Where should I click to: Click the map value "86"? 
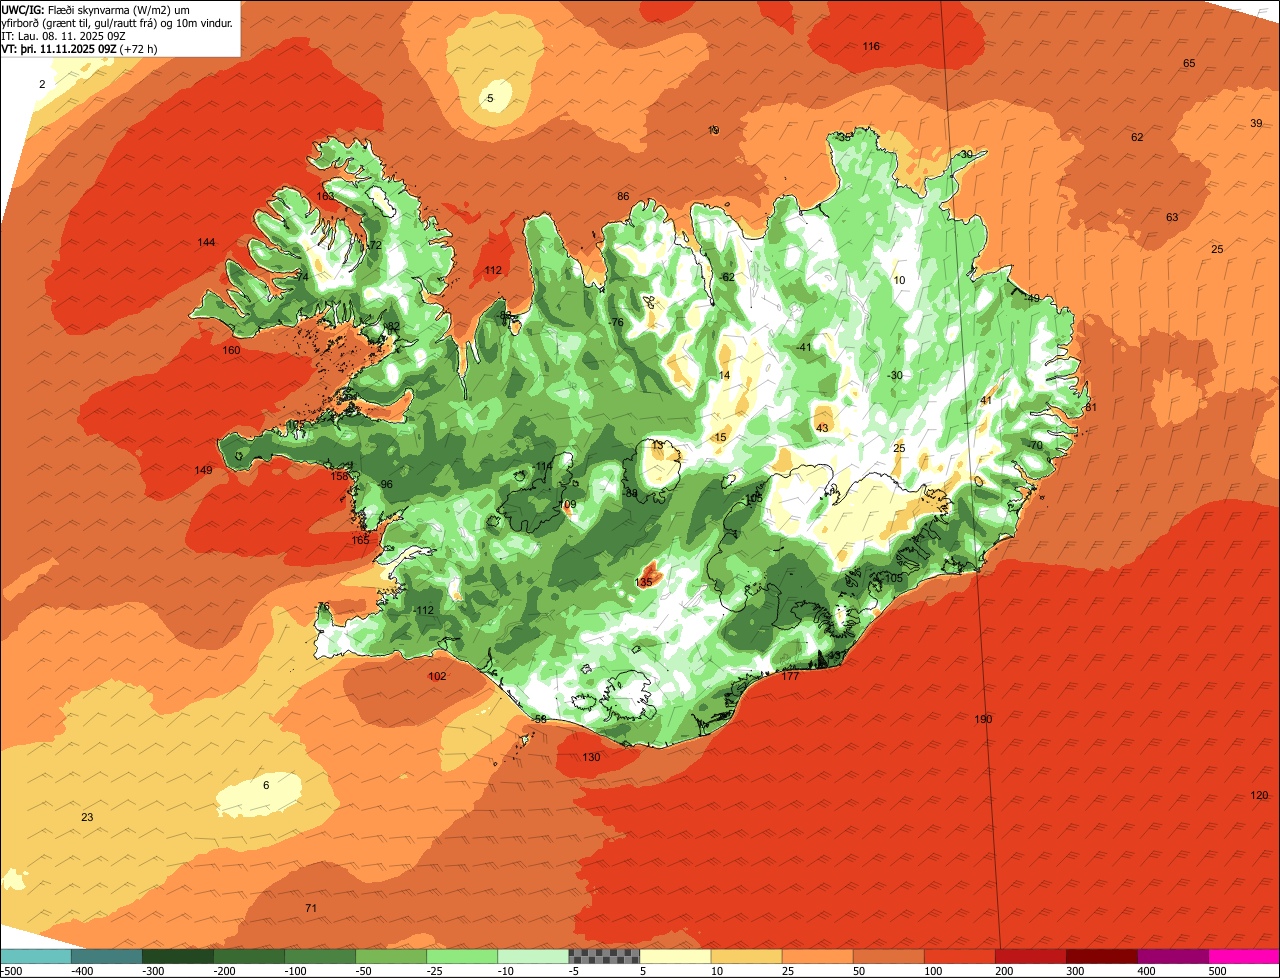click(x=623, y=196)
